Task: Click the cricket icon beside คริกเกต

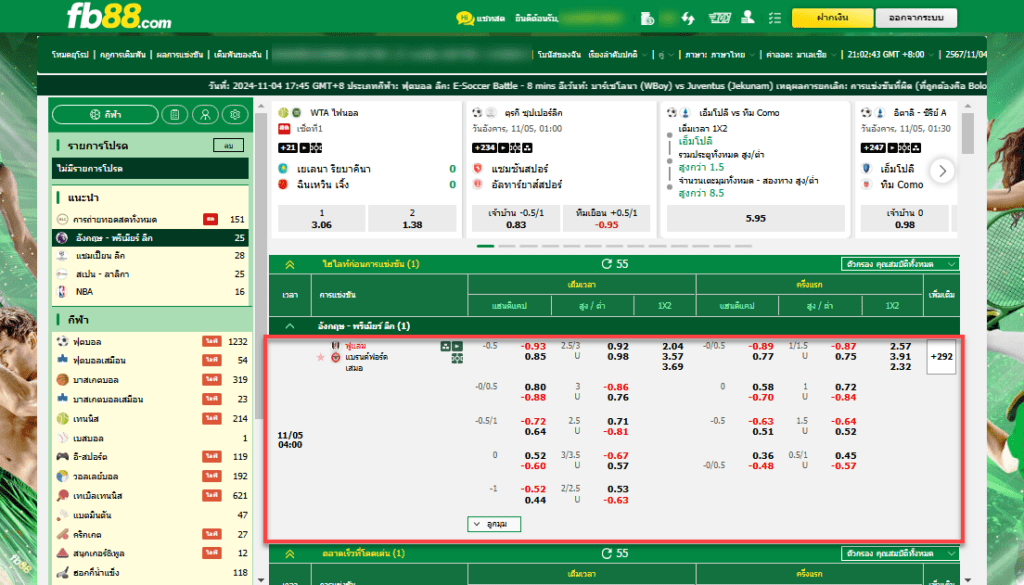Action: tap(63, 534)
